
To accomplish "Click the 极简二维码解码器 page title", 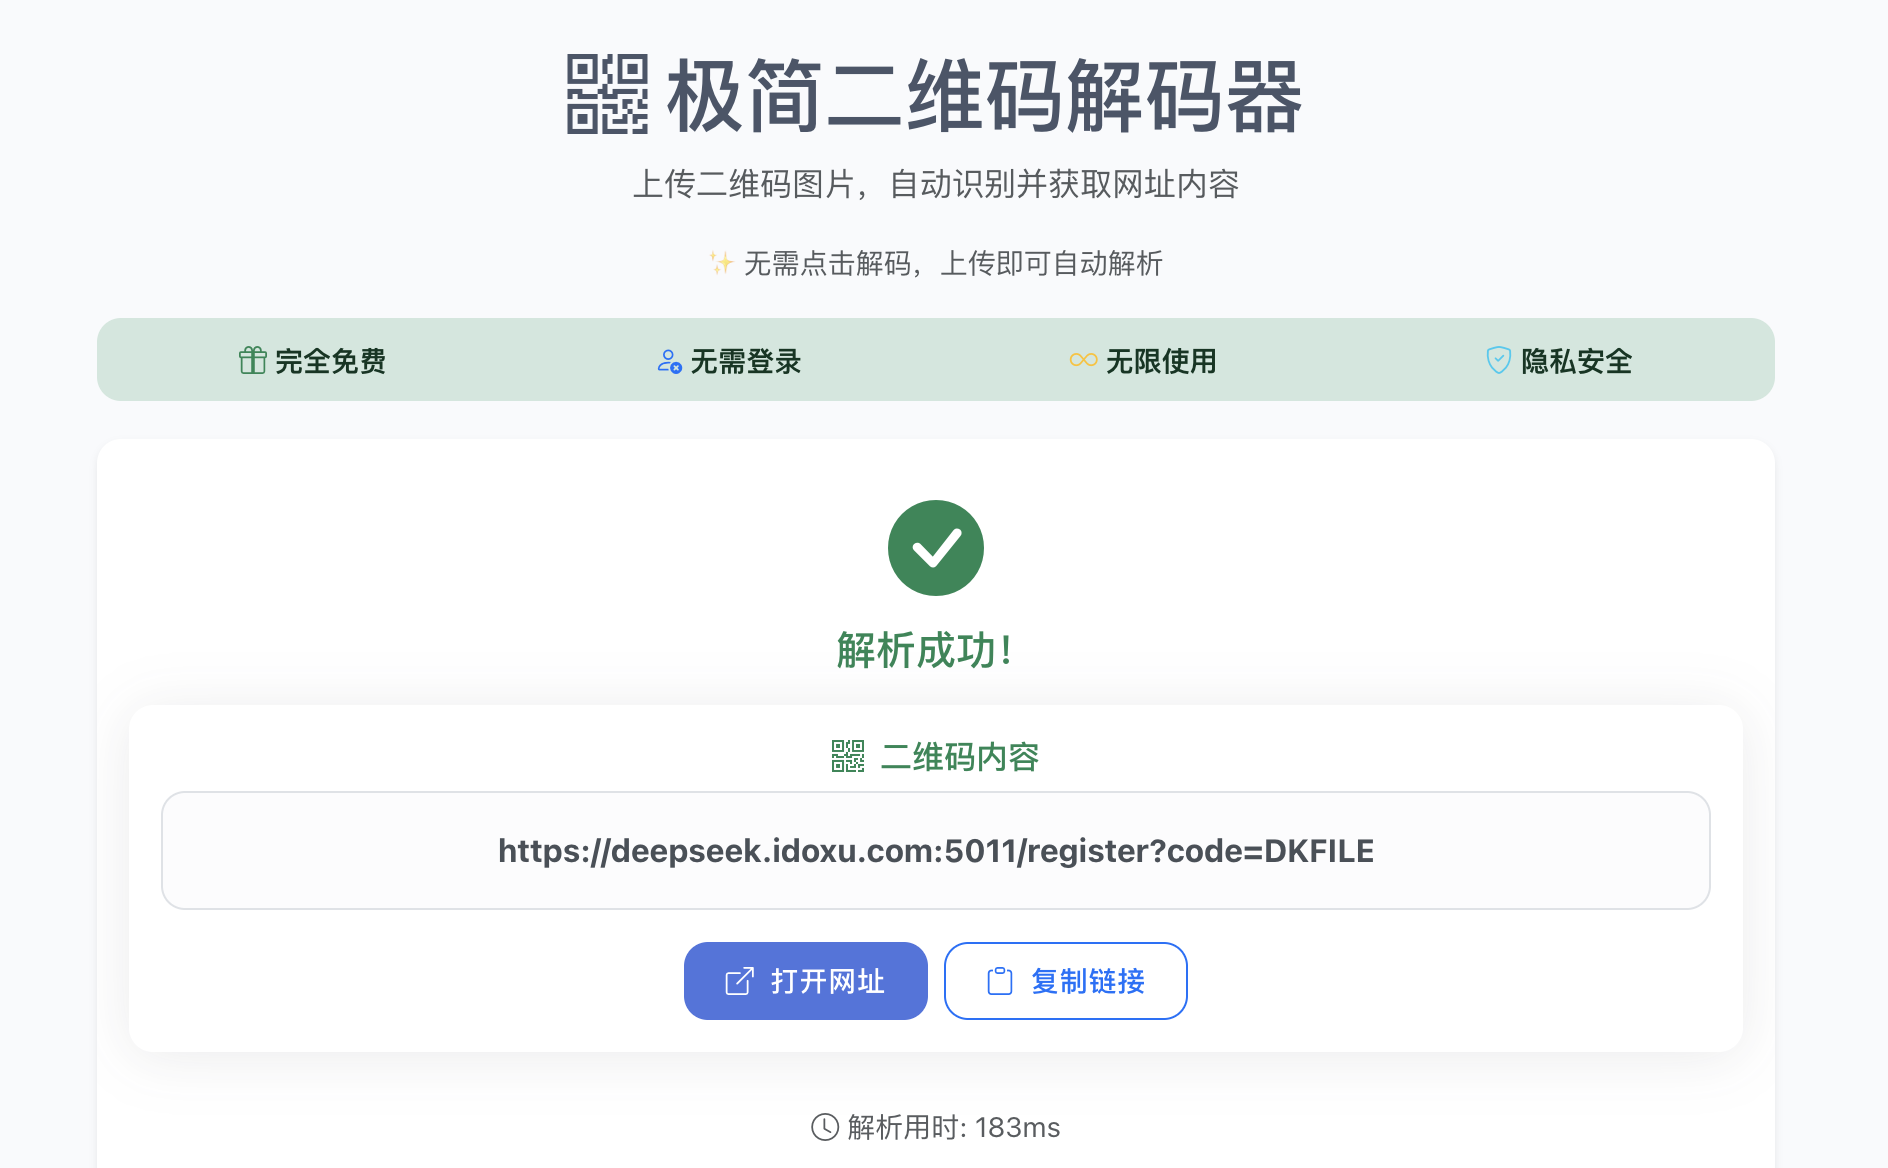I will (984, 97).
